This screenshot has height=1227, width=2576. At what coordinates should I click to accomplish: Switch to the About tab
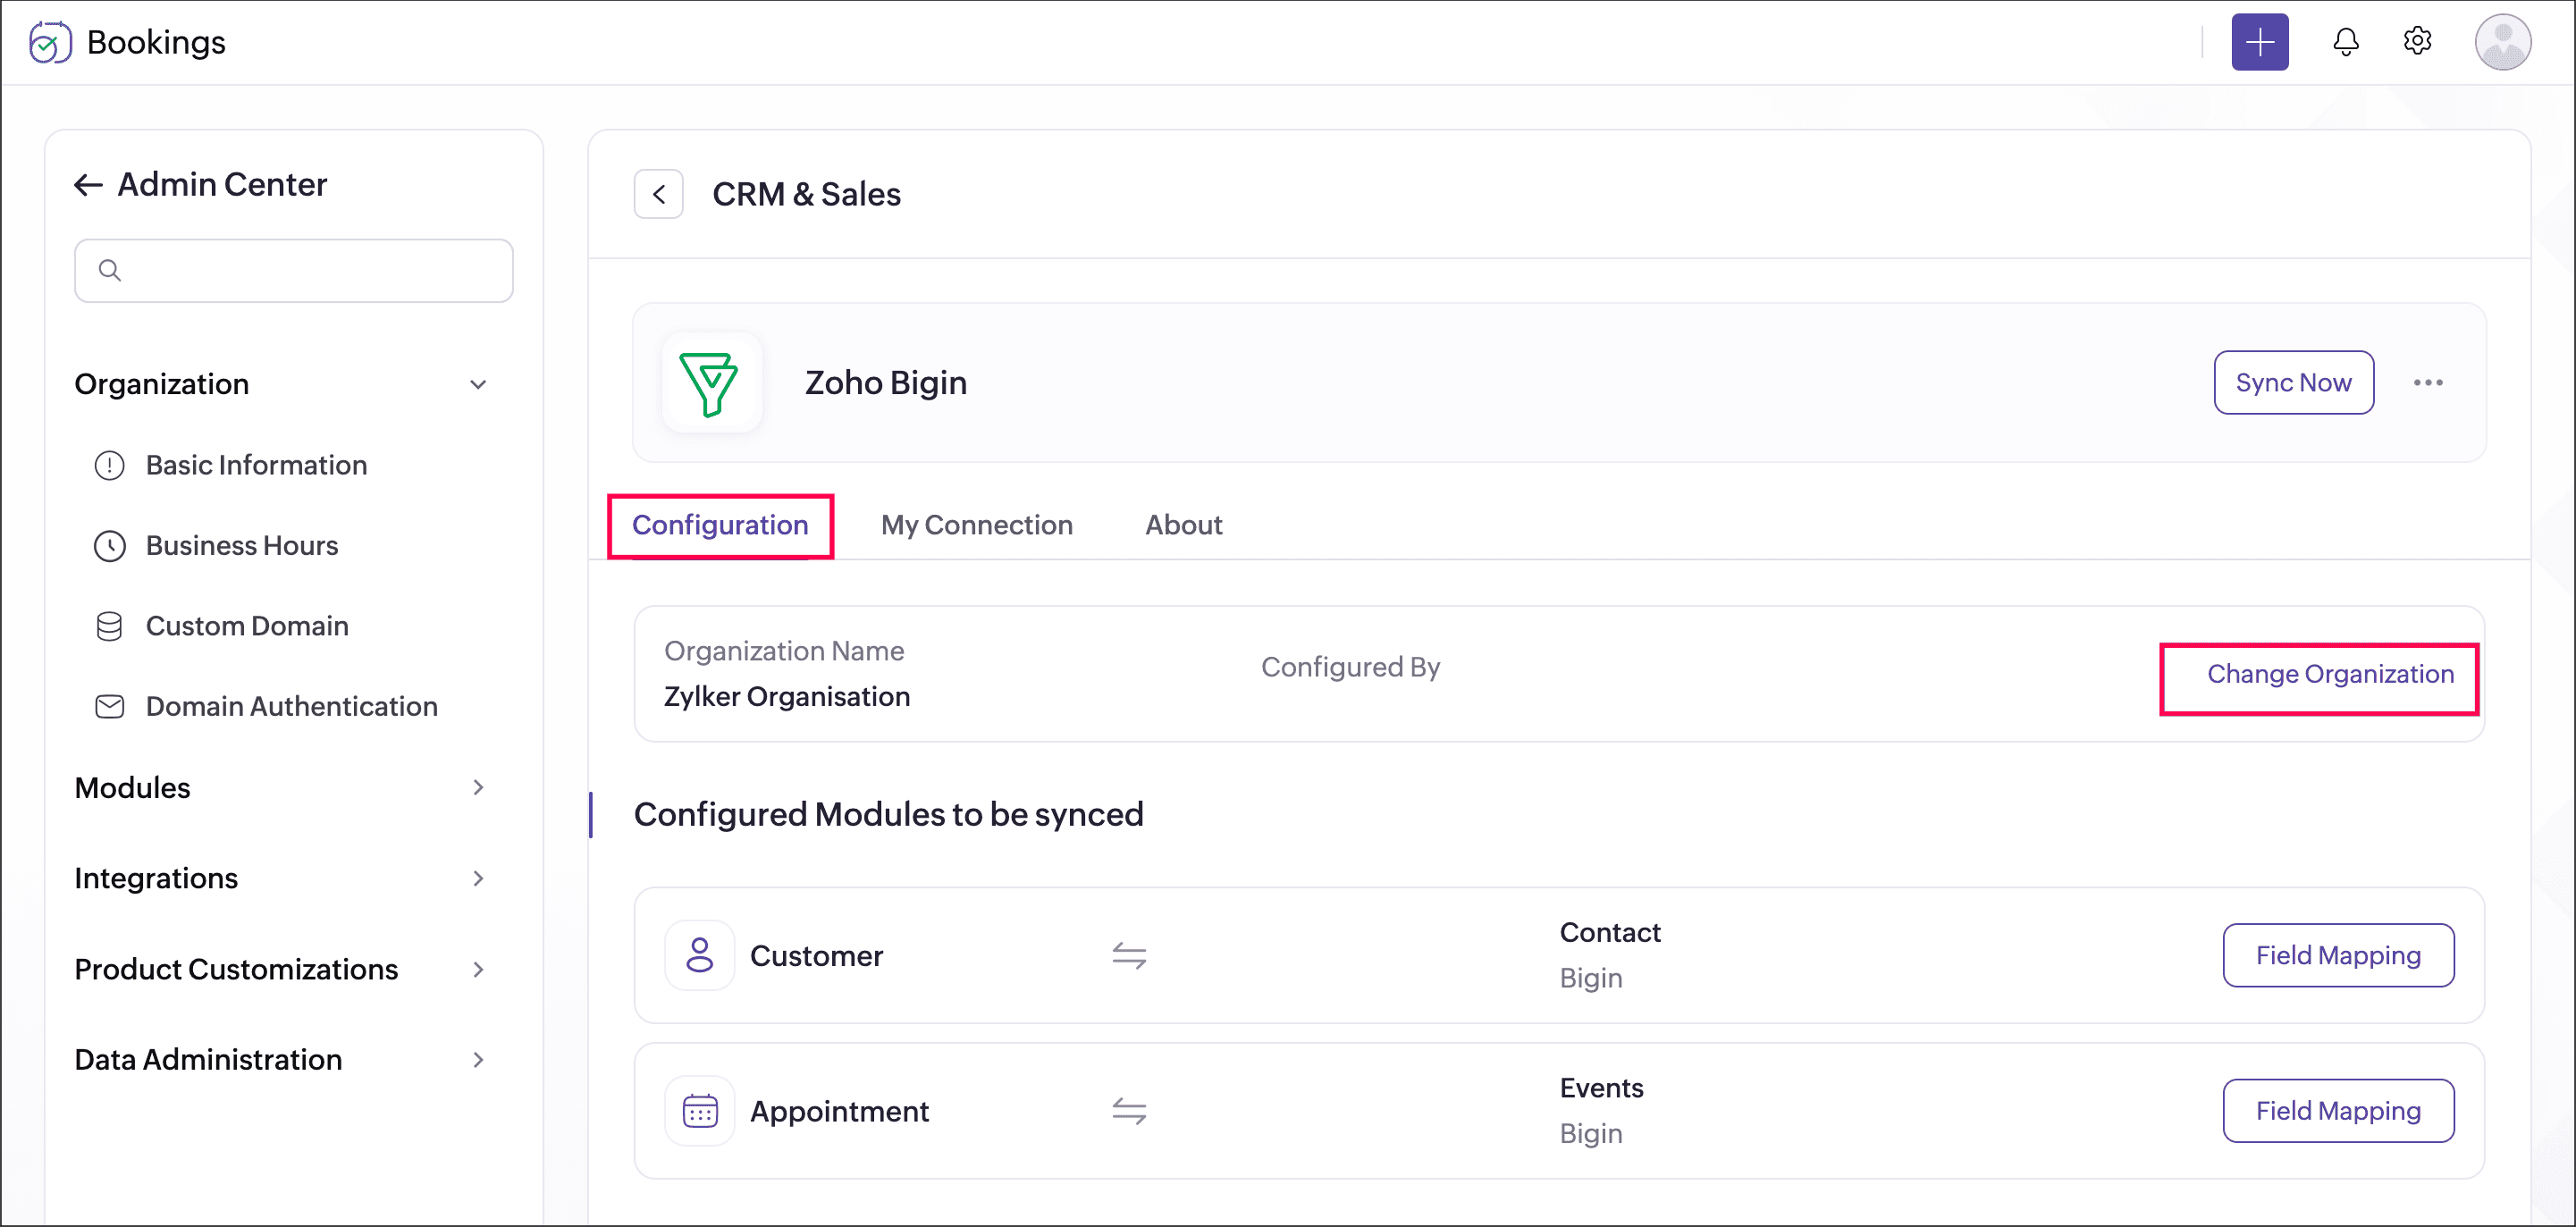1183,525
